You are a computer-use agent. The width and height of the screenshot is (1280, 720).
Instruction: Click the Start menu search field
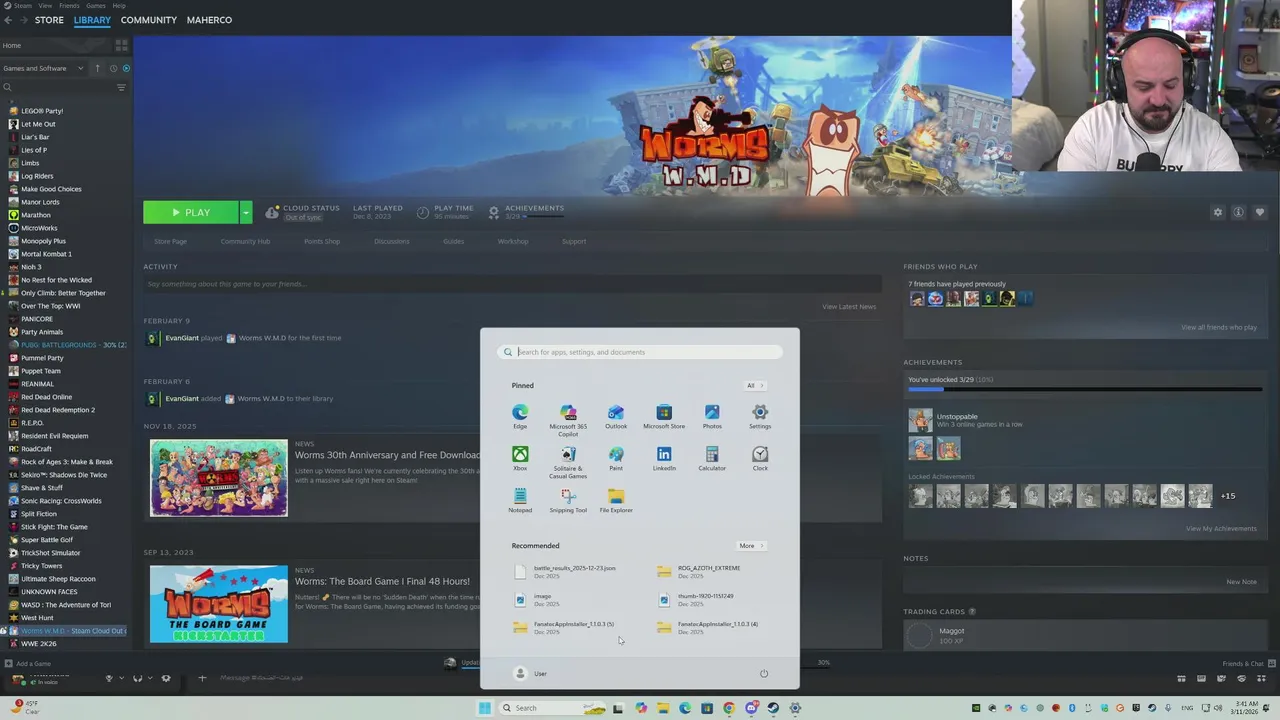(640, 352)
